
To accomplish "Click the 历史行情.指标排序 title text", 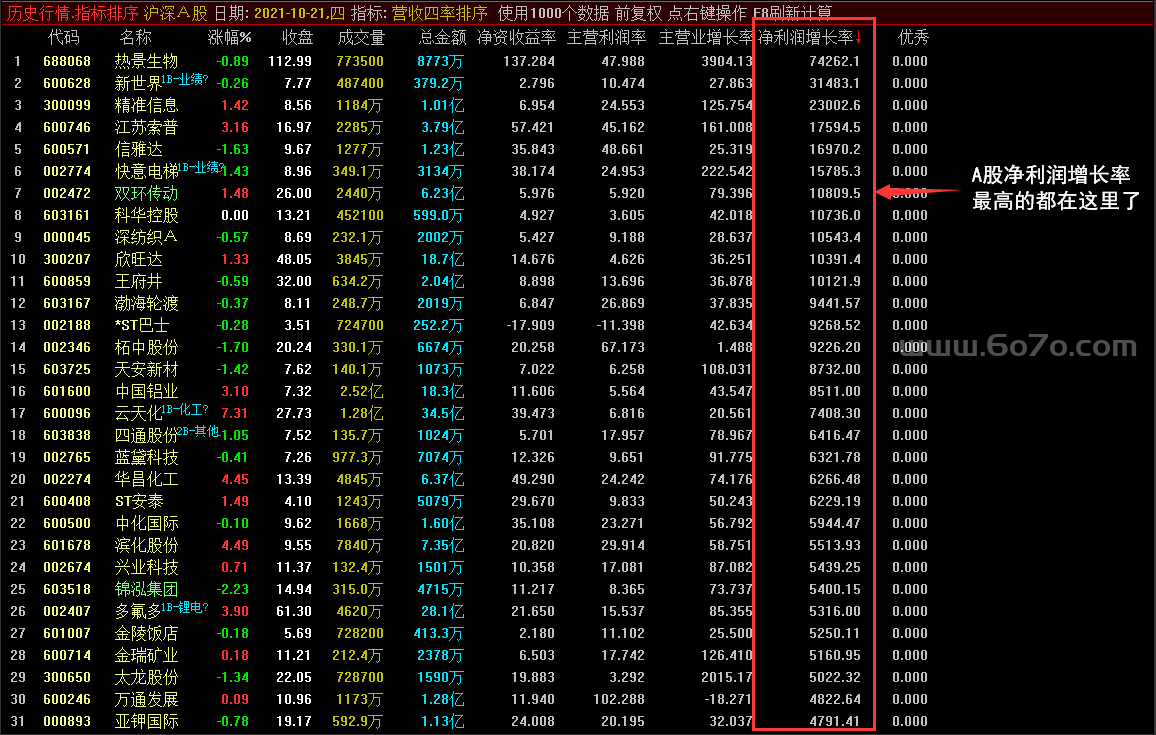I will click(x=72, y=13).
